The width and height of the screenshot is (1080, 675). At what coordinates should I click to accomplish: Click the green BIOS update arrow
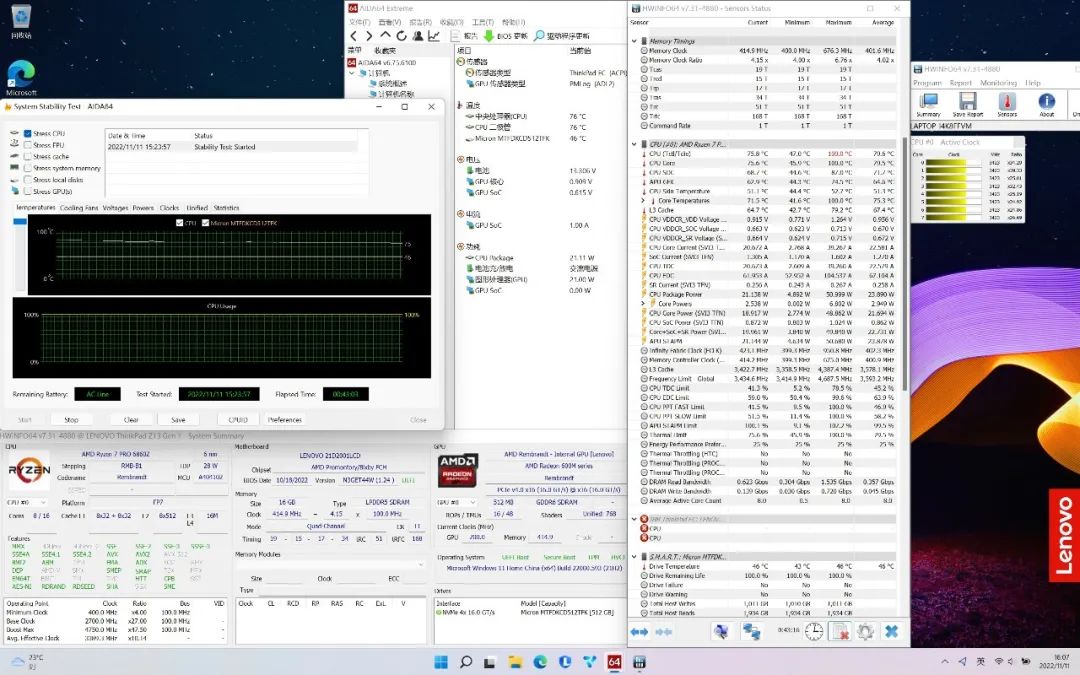(x=488, y=36)
